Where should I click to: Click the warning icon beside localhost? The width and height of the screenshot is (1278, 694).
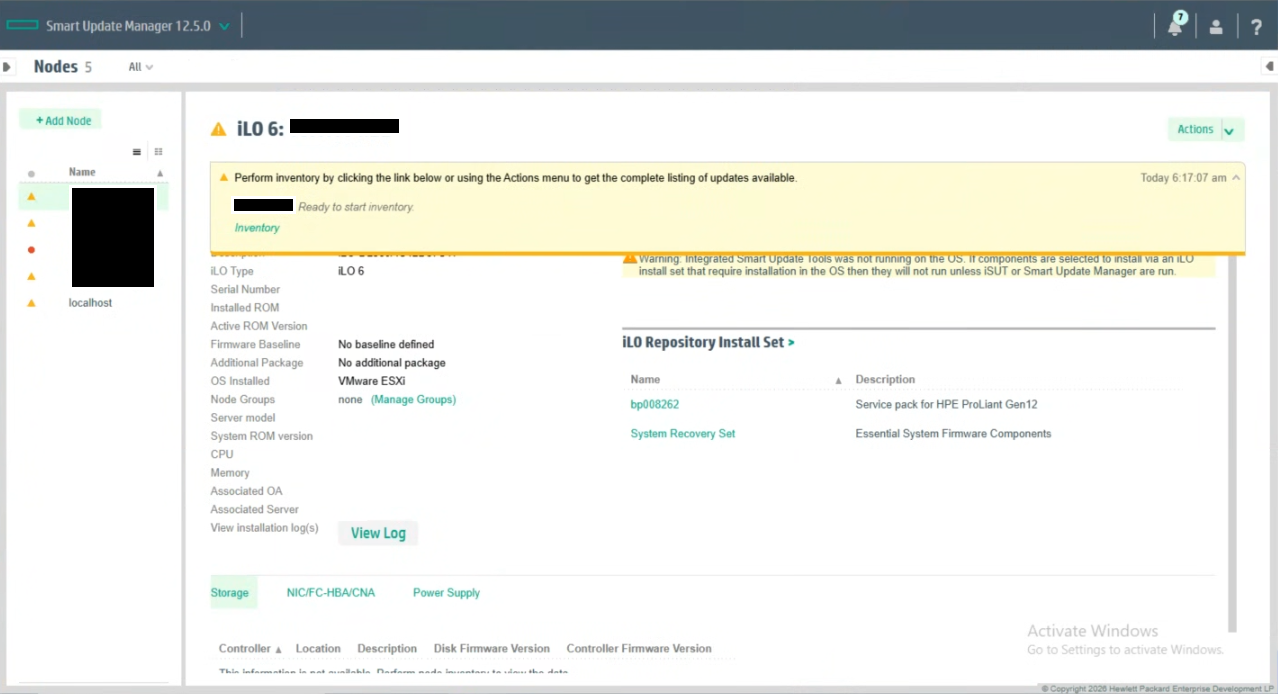coord(31,302)
